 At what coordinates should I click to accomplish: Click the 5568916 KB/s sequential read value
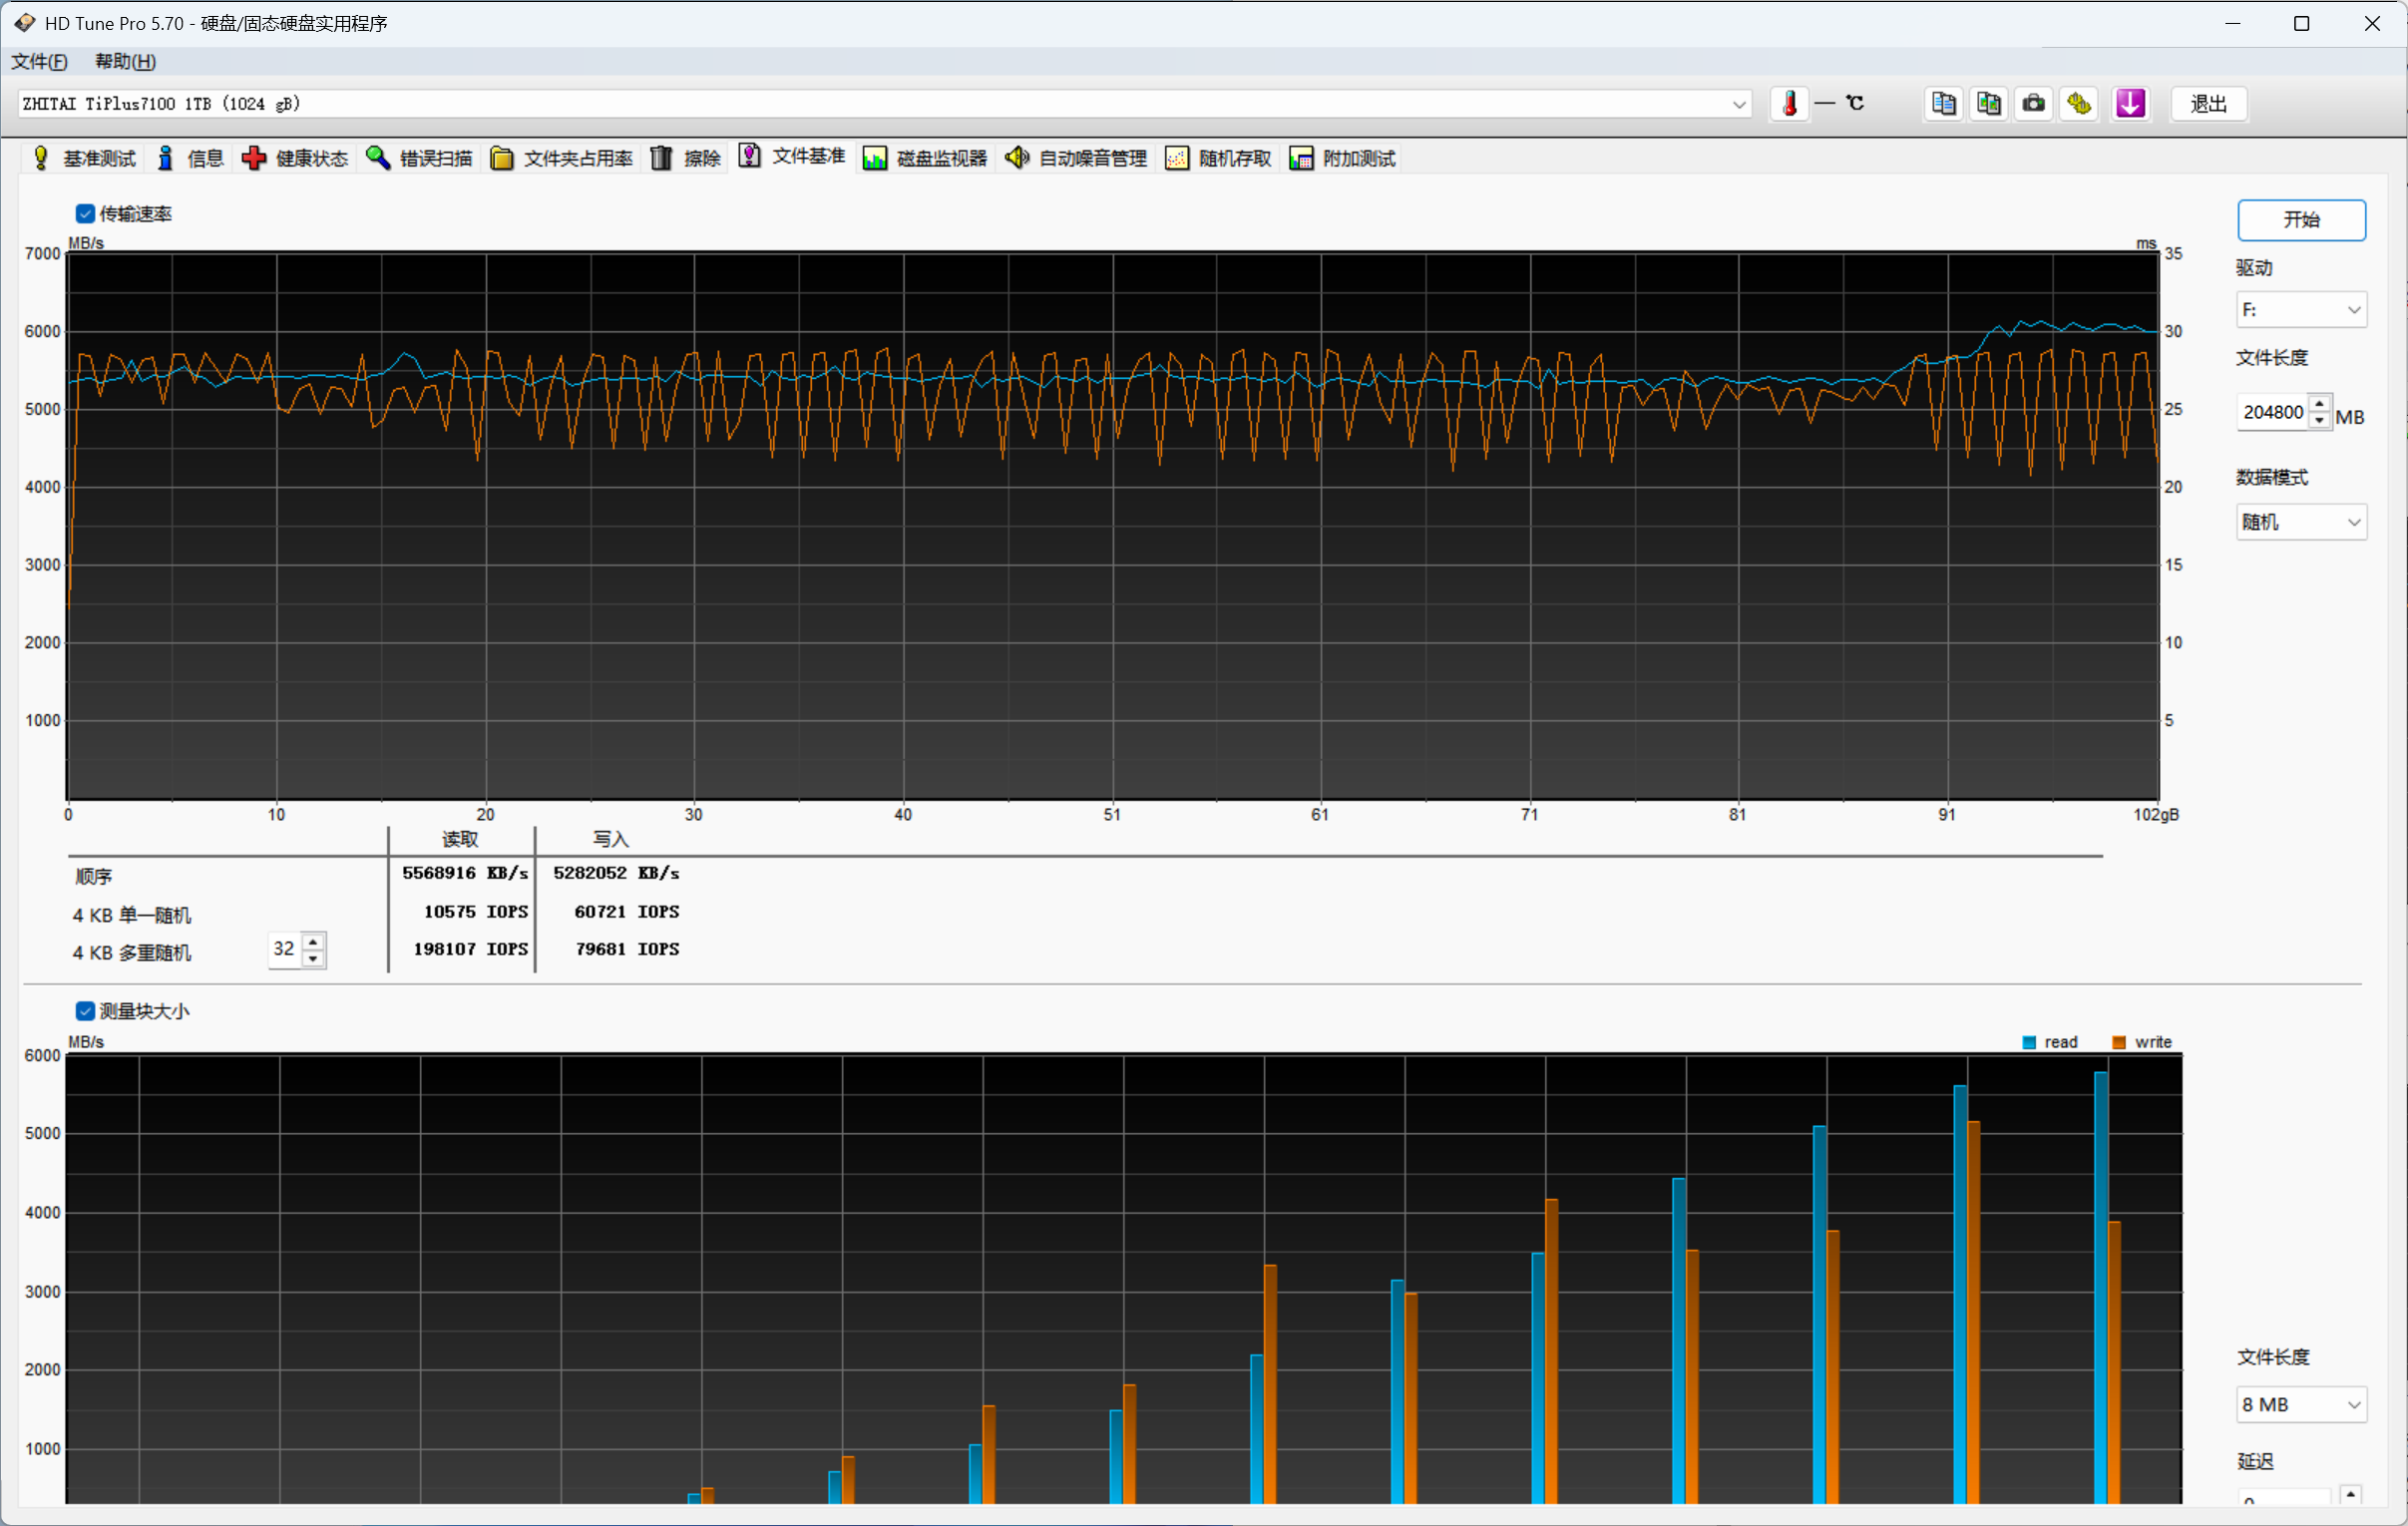pos(465,873)
